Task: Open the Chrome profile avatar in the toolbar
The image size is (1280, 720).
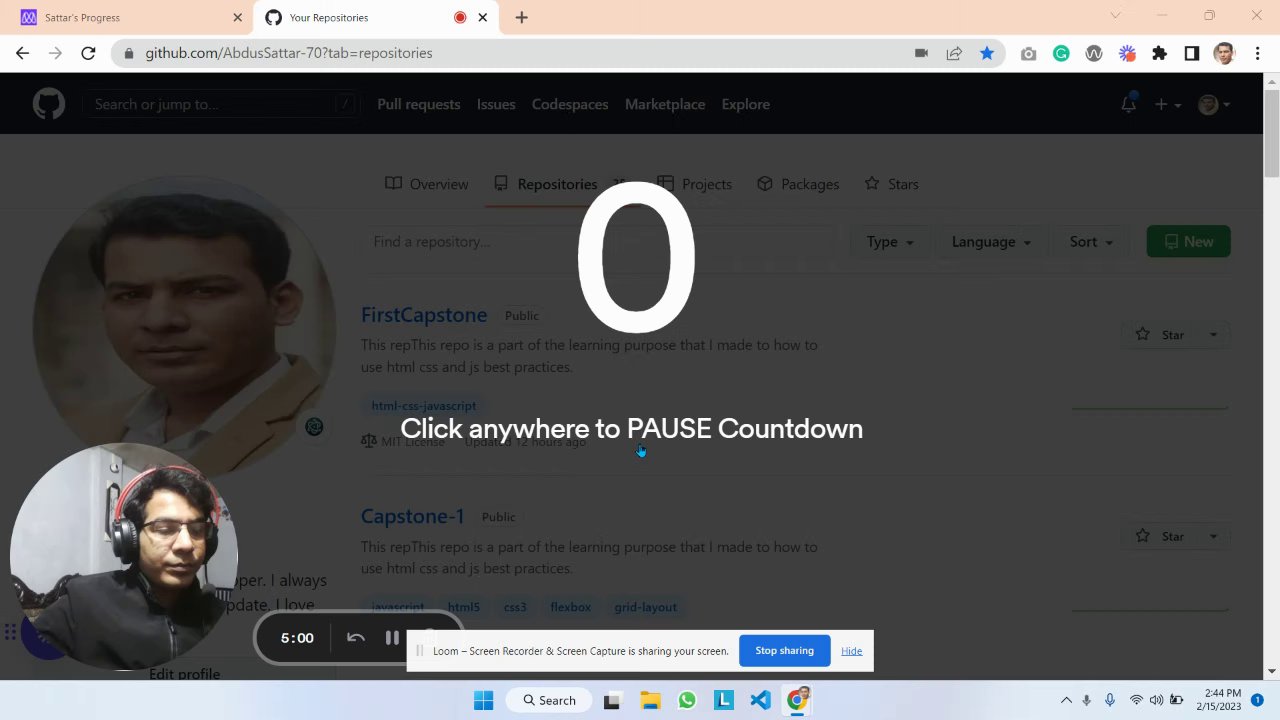Action: click(x=1224, y=54)
